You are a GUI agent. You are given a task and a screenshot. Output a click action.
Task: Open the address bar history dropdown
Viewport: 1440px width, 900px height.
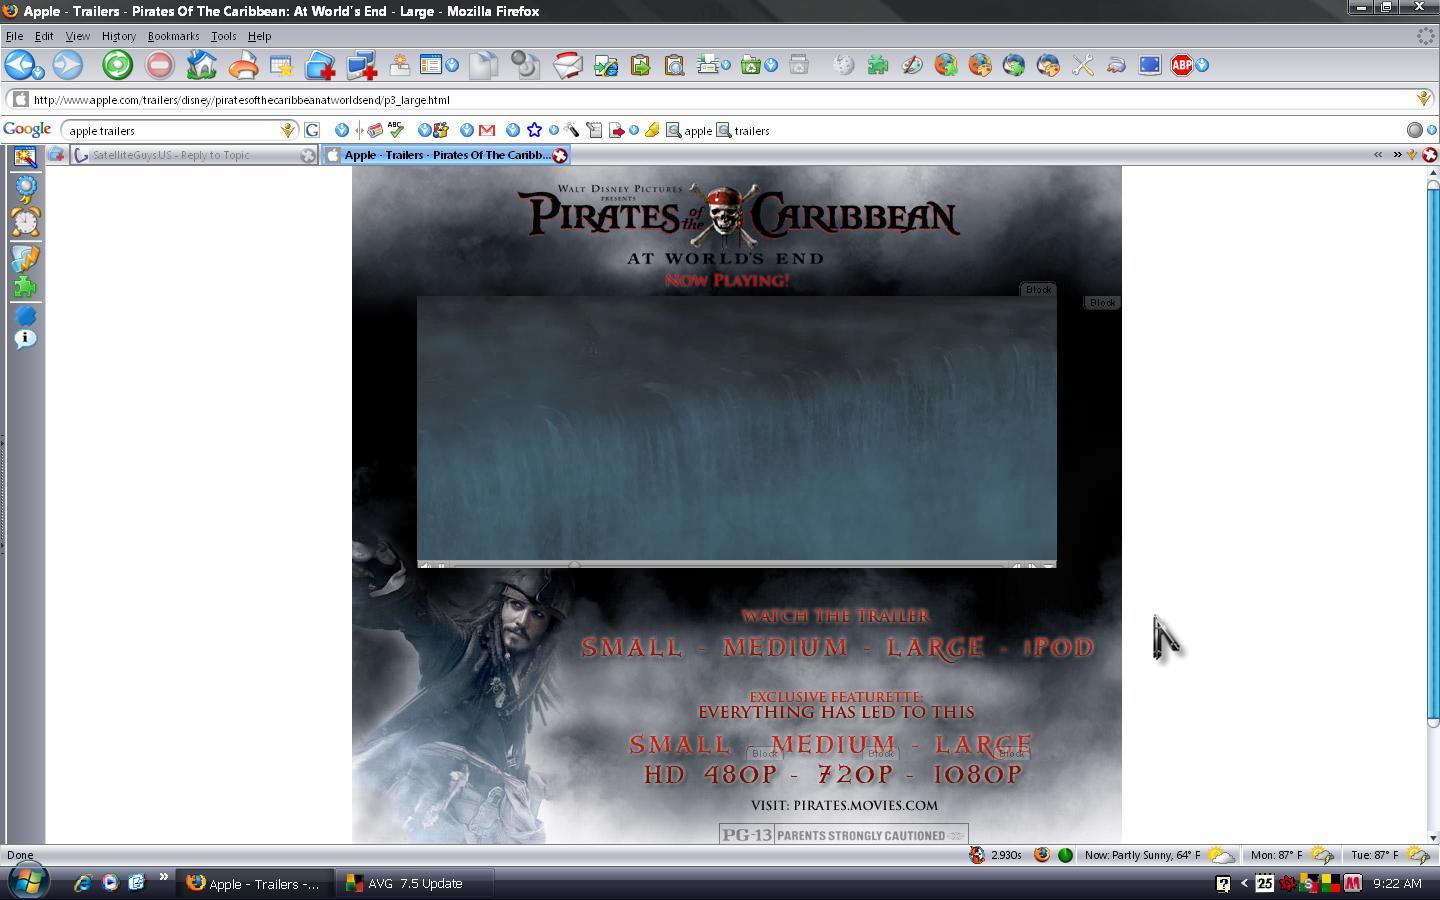[1422, 99]
